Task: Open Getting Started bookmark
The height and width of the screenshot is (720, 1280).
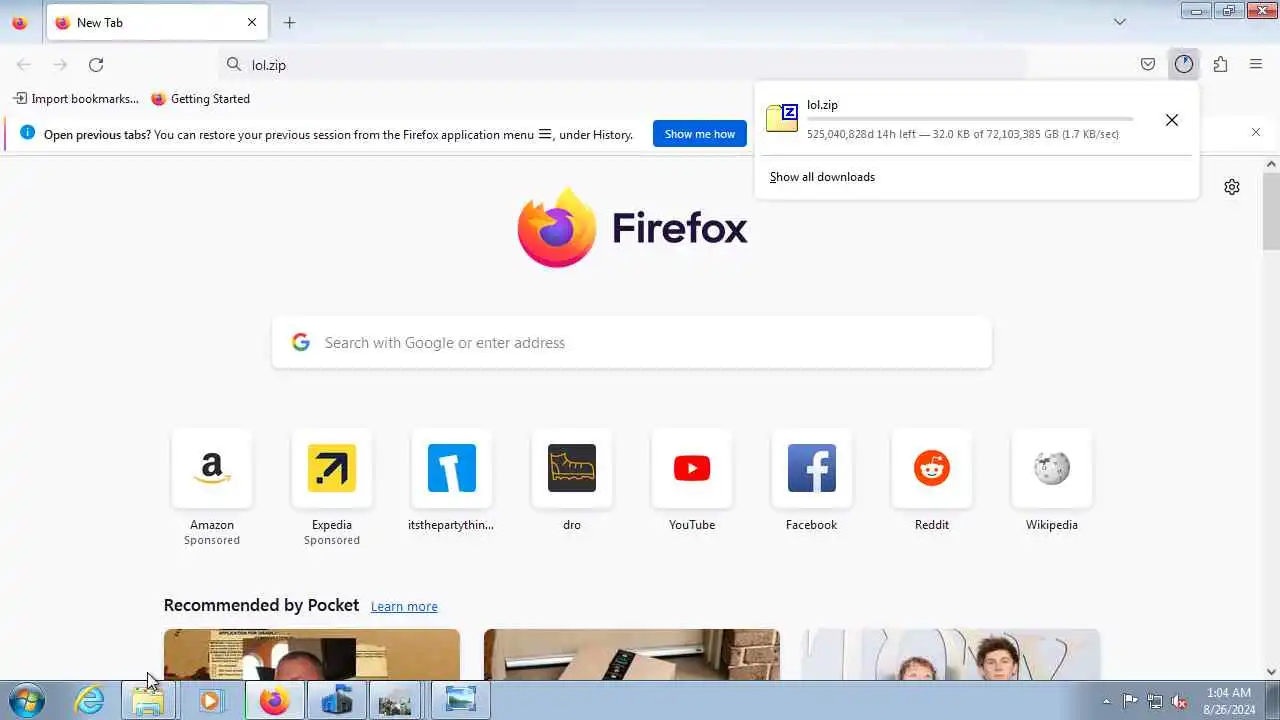Action: tap(201, 99)
